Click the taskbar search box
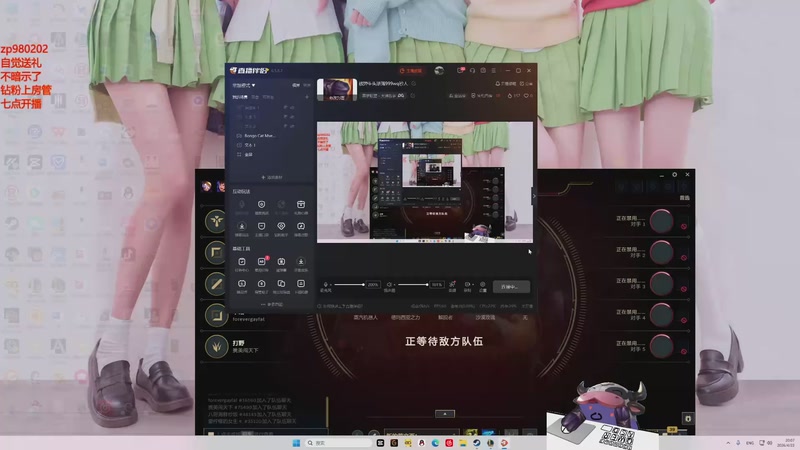Screen dimensions: 800x450 coord(338,443)
